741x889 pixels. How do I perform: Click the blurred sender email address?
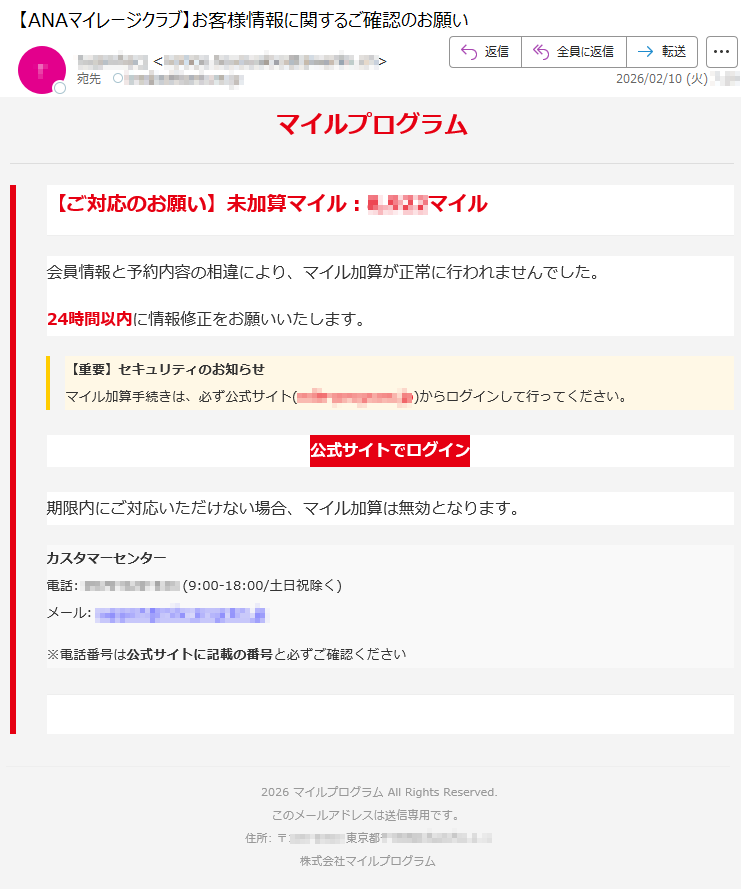[x=272, y=61]
